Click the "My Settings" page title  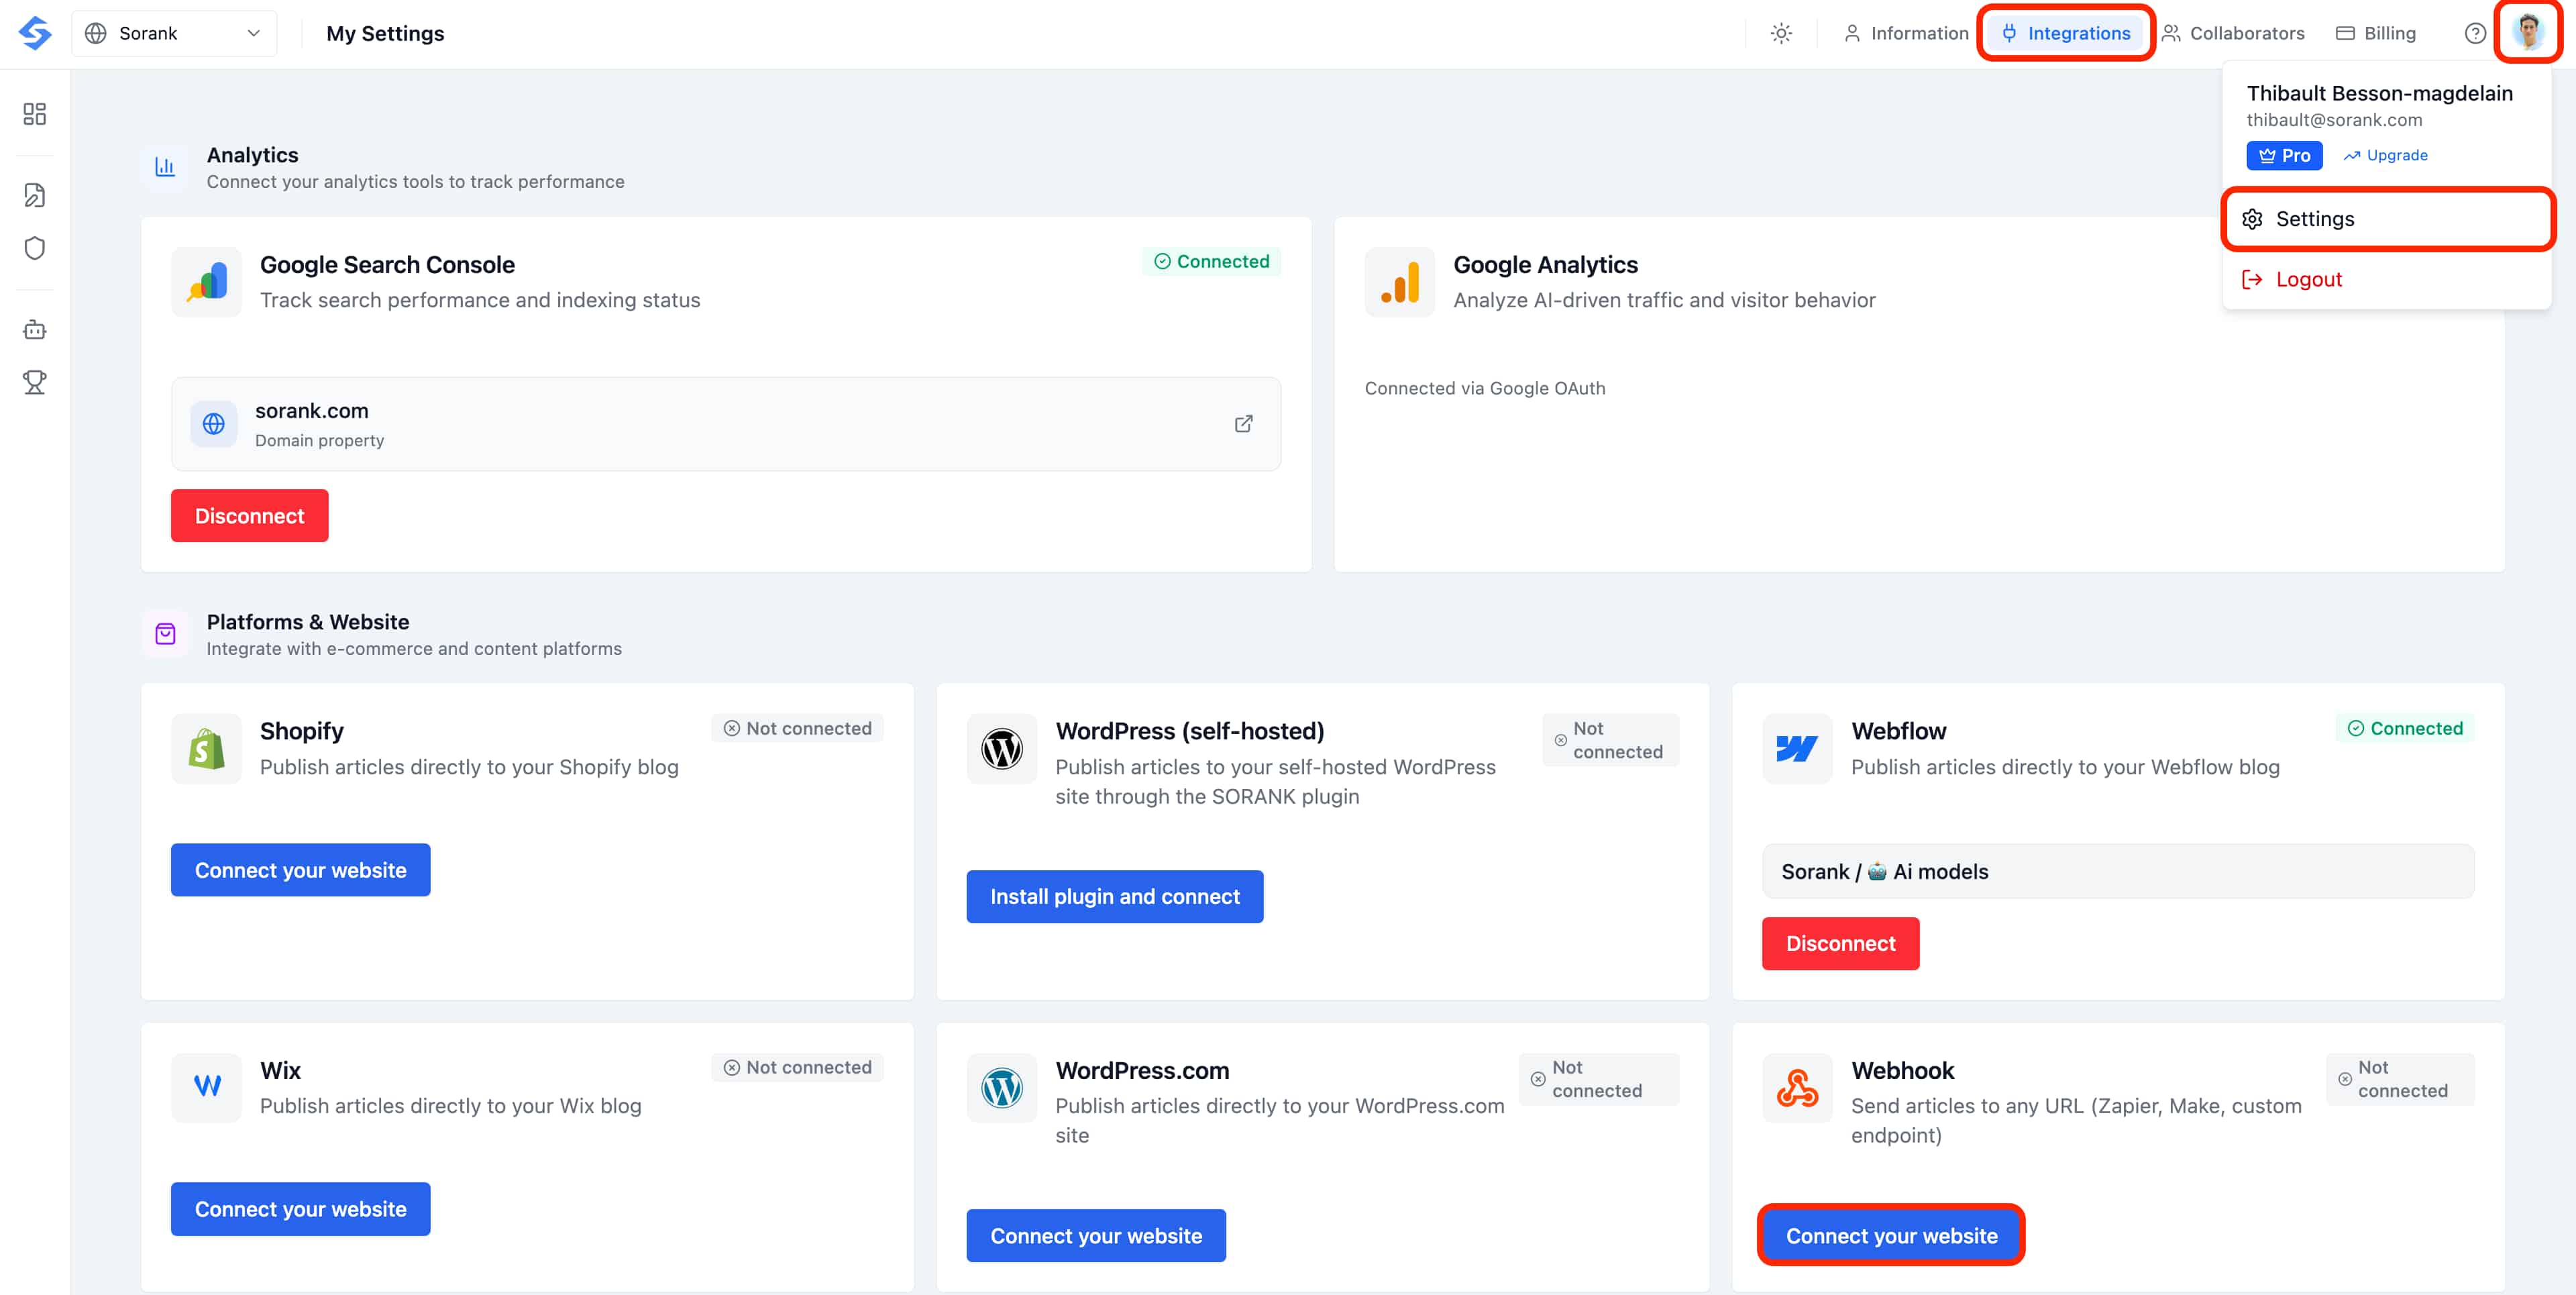[x=385, y=33]
